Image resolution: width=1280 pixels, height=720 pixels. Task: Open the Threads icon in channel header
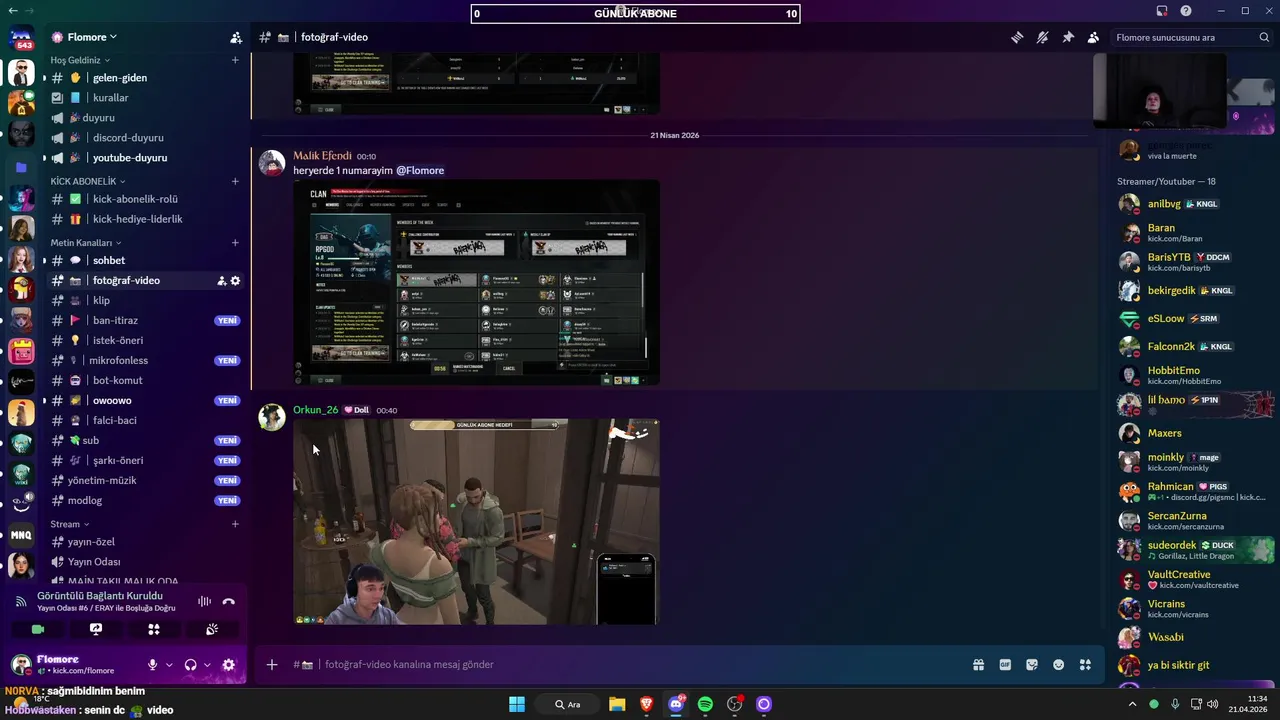tap(1017, 37)
